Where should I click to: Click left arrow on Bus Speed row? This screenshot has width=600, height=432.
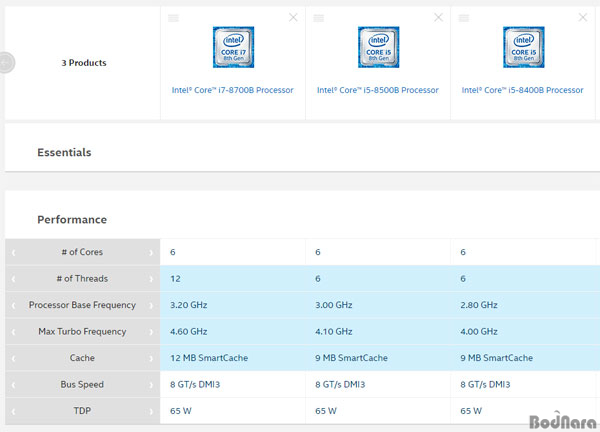[x=13, y=385]
